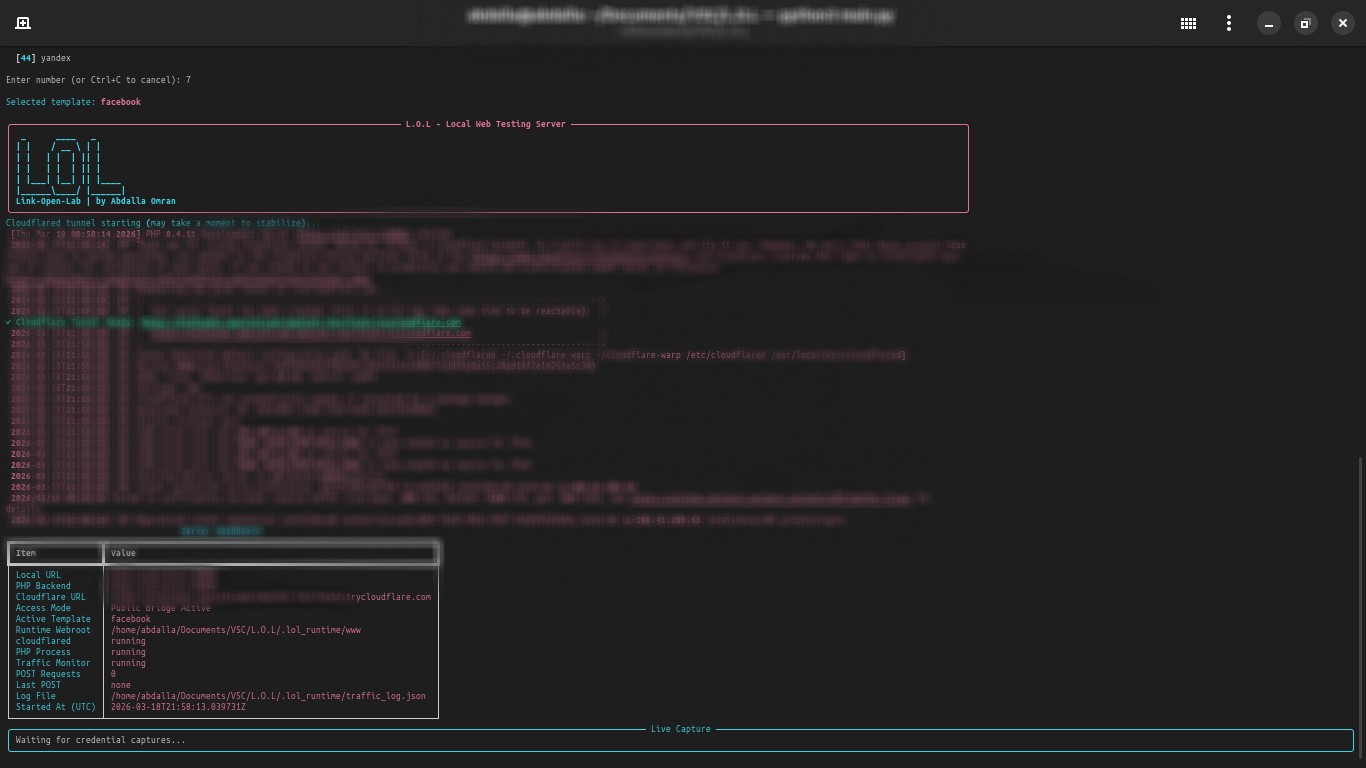The image size is (1366, 768).
Task: Click the 'Cloudflare URL' row label
Action: point(51,597)
